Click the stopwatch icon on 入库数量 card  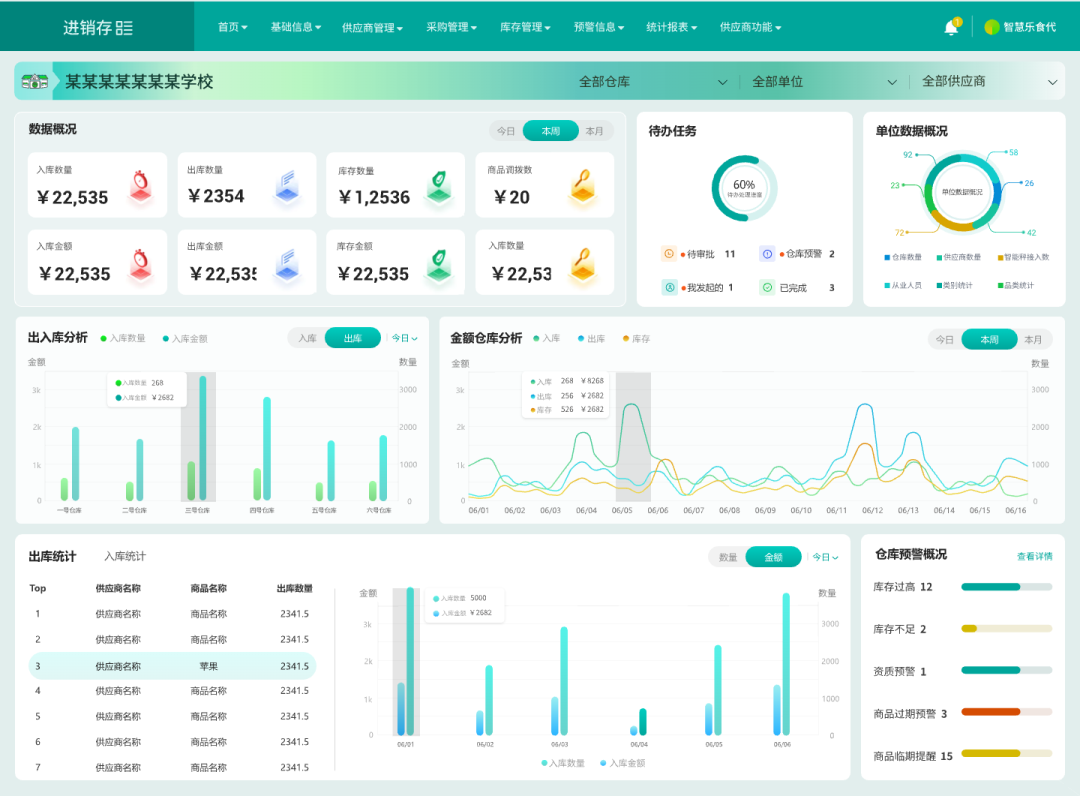(x=141, y=187)
